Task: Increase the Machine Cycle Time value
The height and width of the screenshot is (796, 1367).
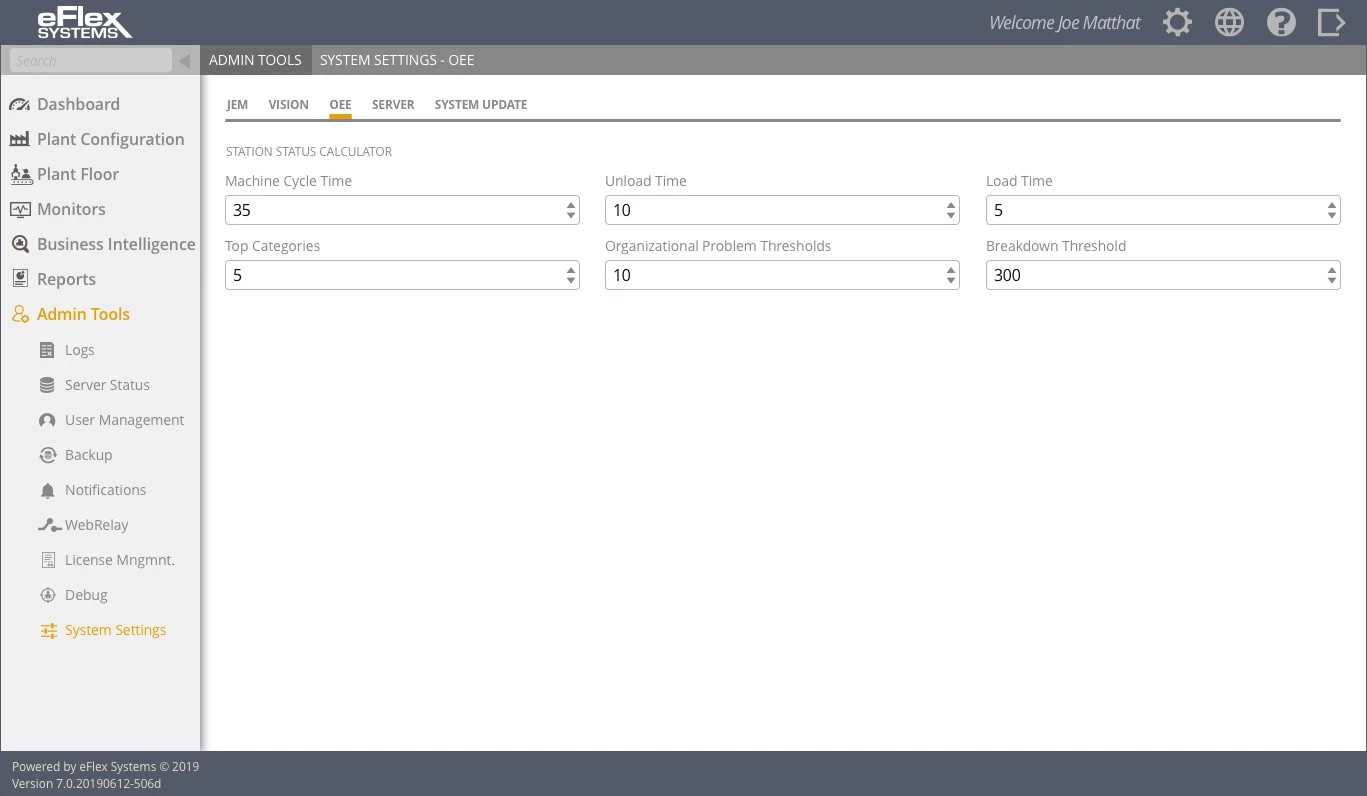Action: (571, 205)
